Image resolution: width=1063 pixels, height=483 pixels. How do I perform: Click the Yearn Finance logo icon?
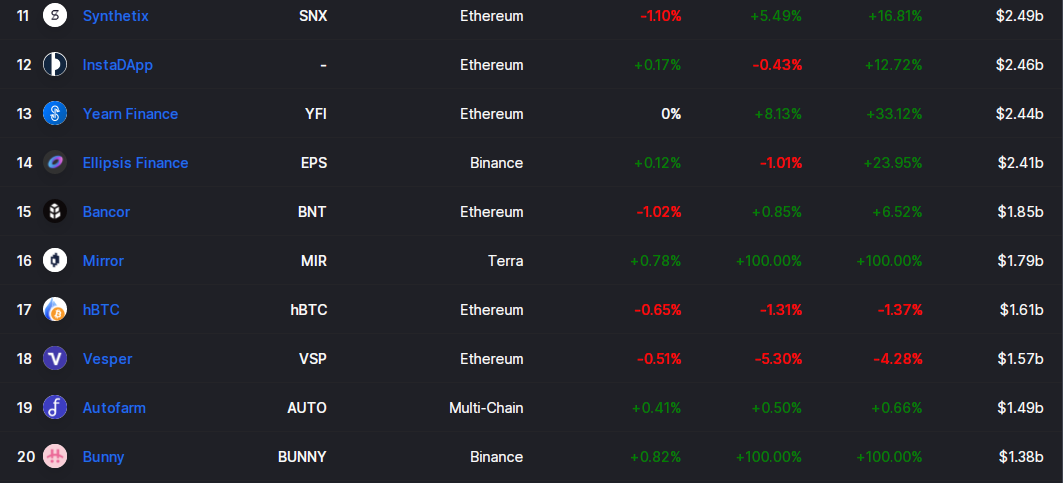[55, 114]
